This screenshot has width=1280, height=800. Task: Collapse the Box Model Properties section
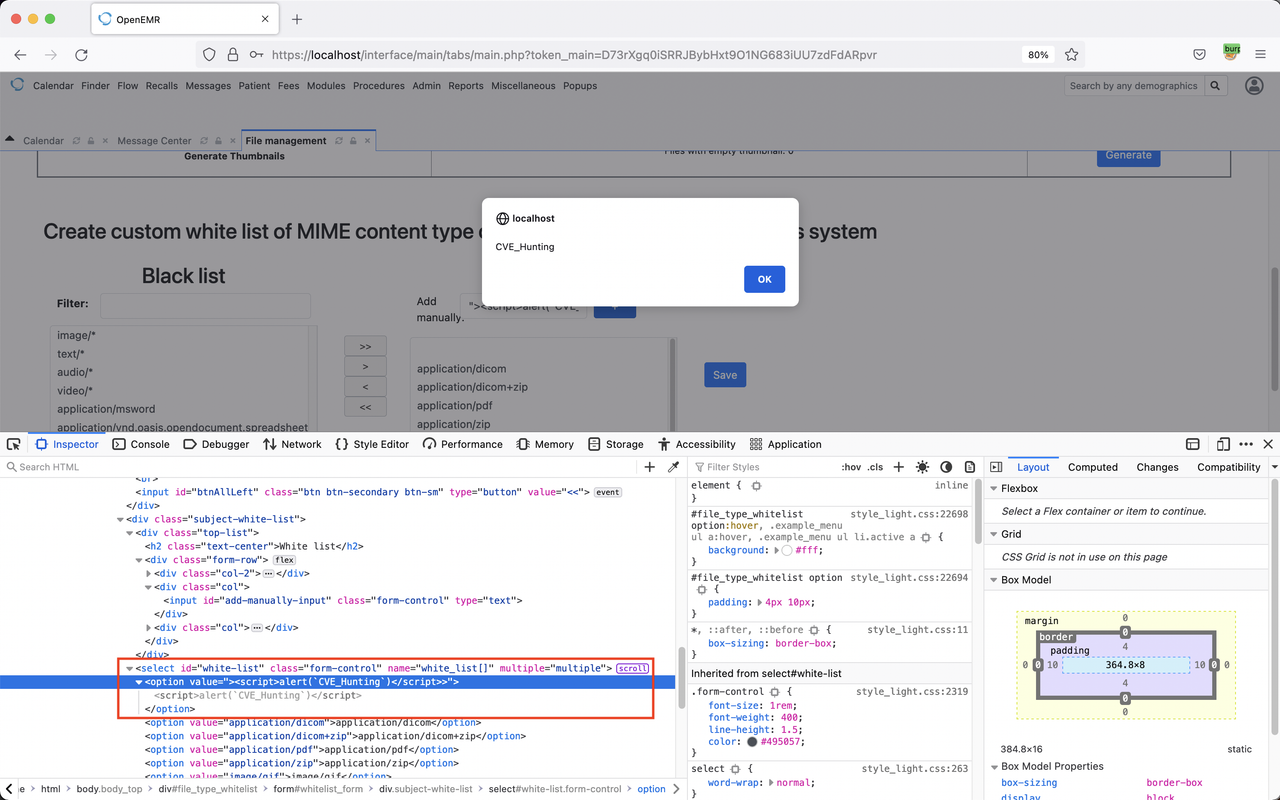pos(994,766)
